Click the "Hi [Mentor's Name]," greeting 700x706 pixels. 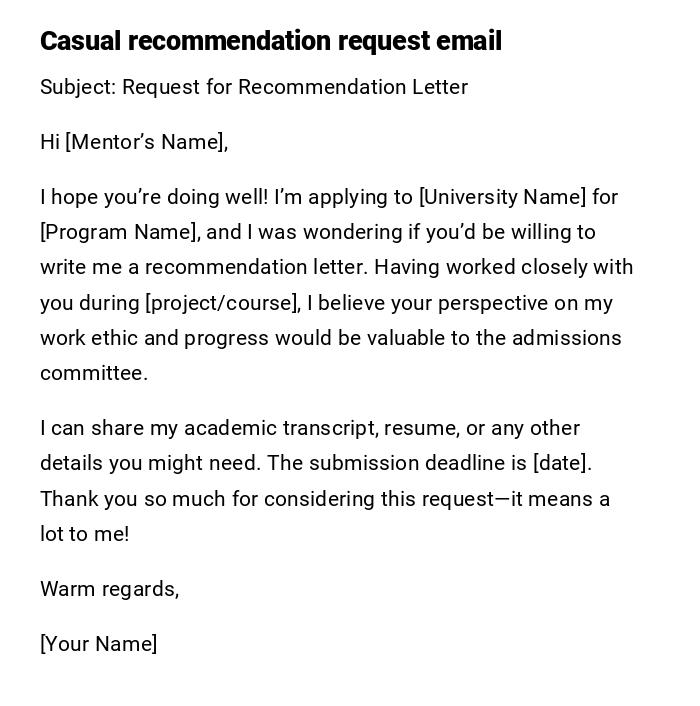134,142
